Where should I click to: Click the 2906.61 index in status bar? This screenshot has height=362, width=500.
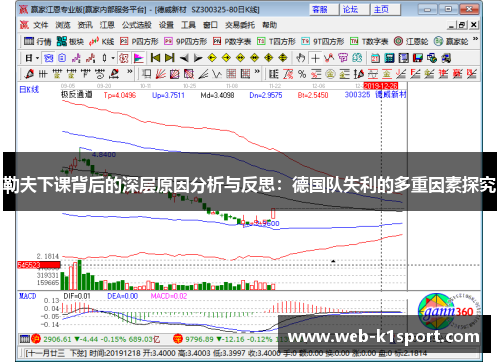(57, 339)
